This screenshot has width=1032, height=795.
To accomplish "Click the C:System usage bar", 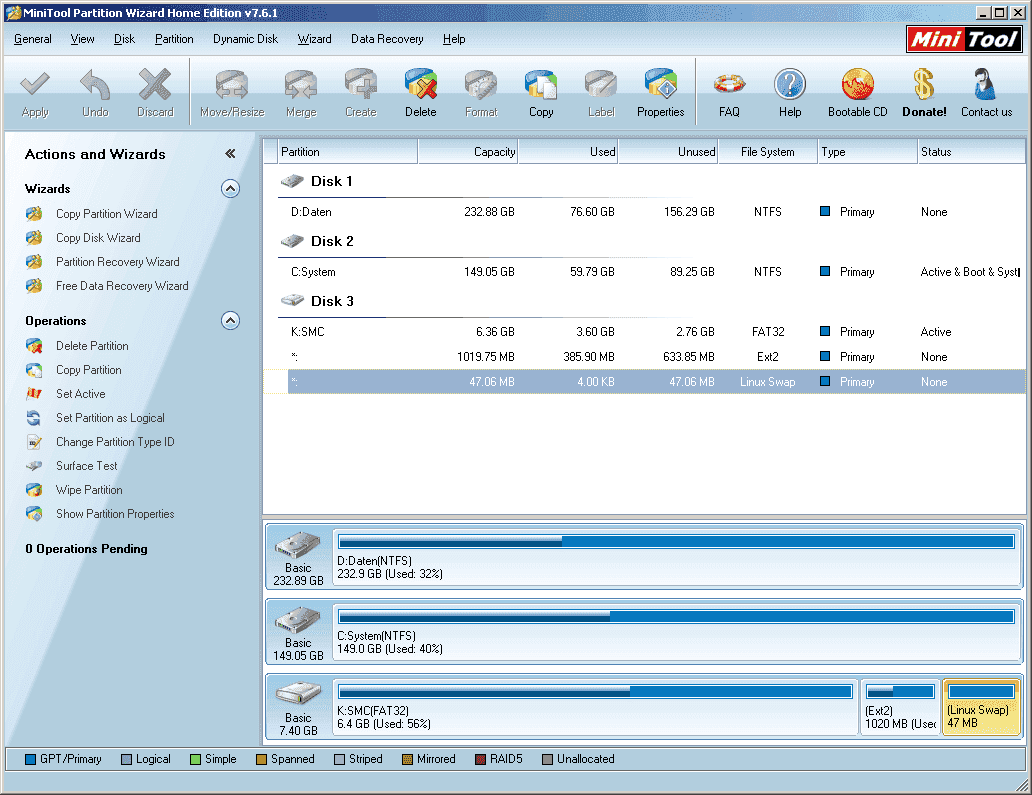I will (x=676, y=617).
